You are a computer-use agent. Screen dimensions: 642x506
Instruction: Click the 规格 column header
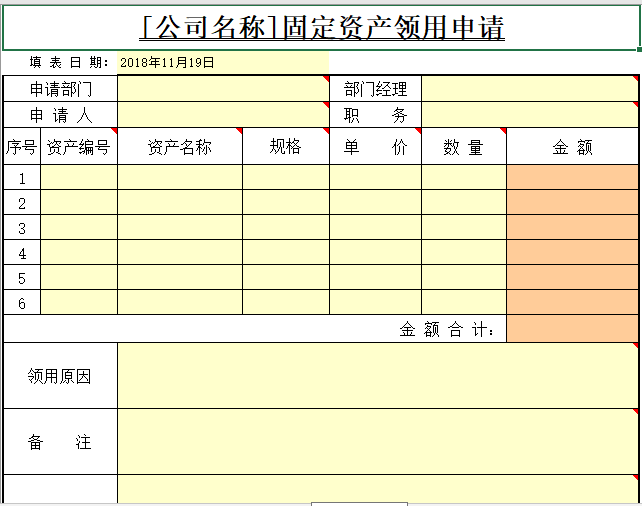286,147
